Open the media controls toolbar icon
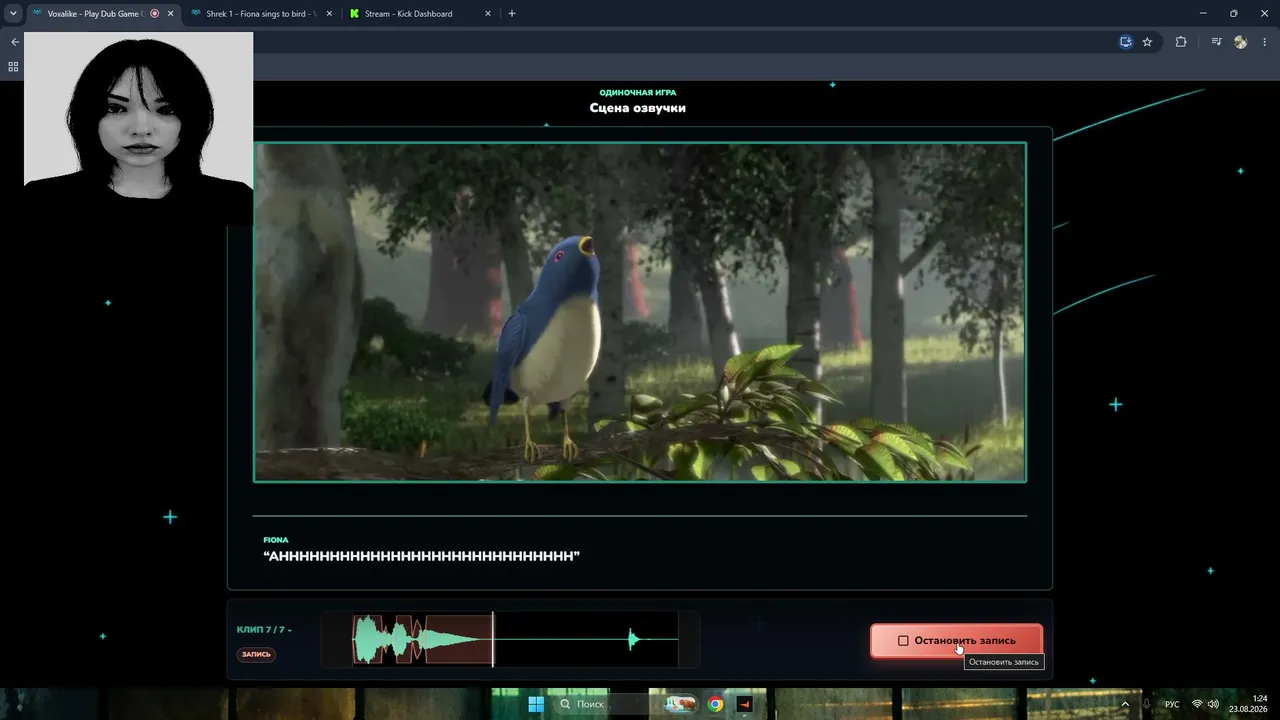This screenshot has height=720, width=1280. (x=1216, y=42)
